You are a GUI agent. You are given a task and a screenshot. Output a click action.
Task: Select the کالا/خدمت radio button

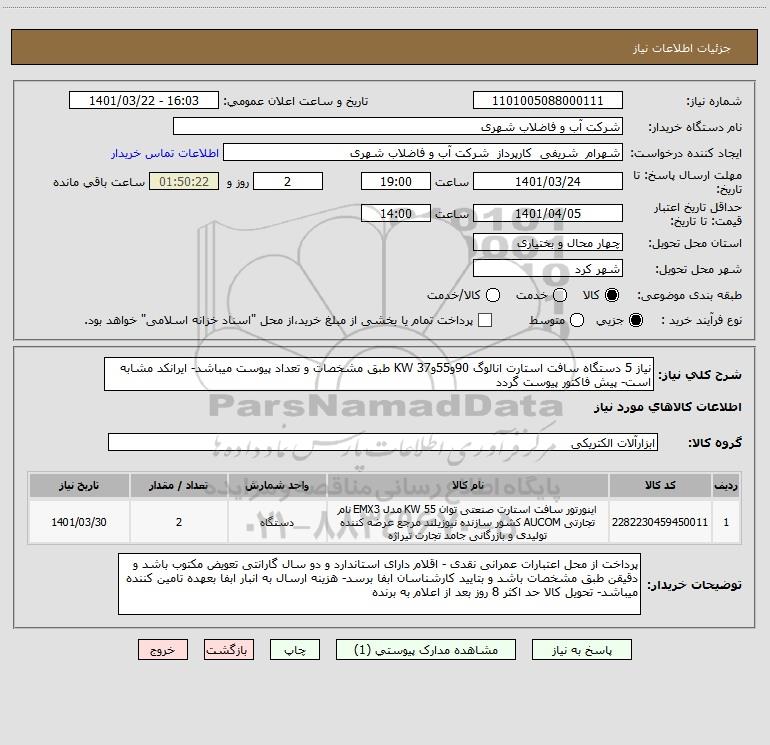pos(493,295)
